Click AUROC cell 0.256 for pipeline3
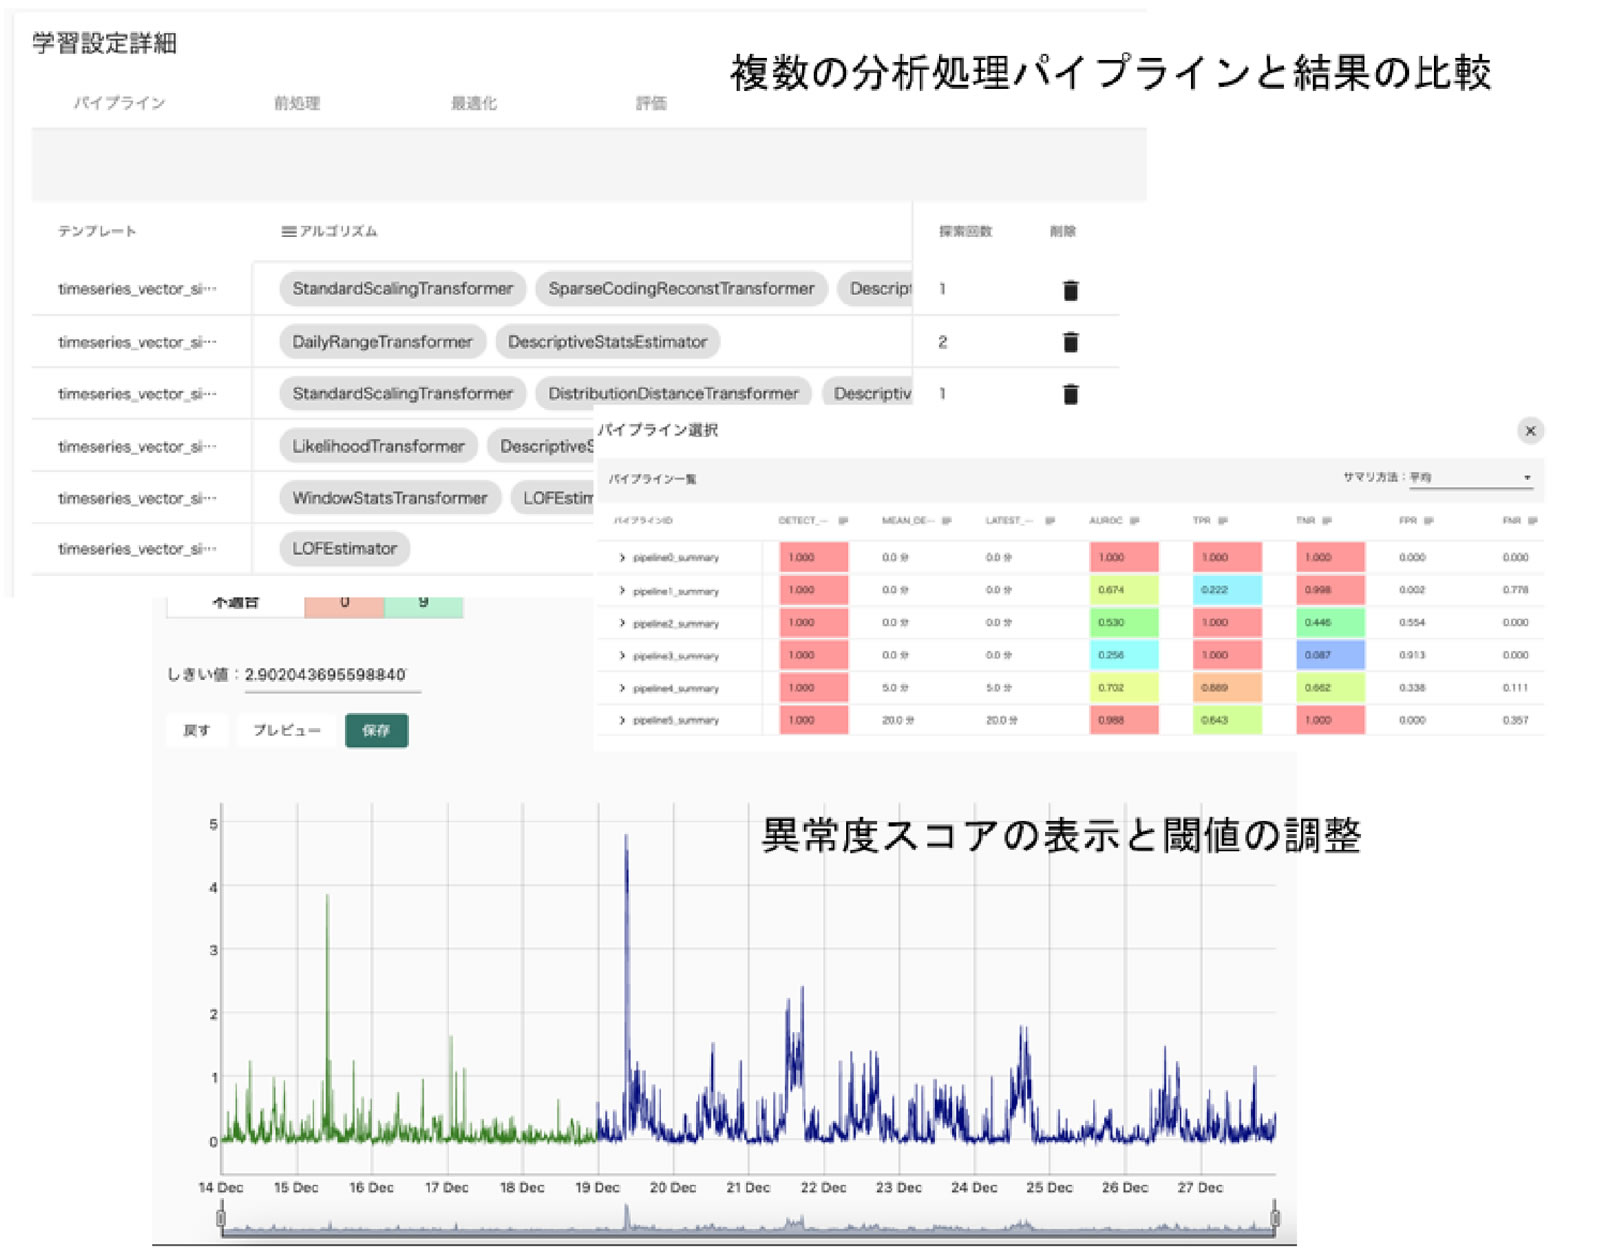Viewport: 1600px width, 1258px height. pyautogui.click(x=1123, y=655)
